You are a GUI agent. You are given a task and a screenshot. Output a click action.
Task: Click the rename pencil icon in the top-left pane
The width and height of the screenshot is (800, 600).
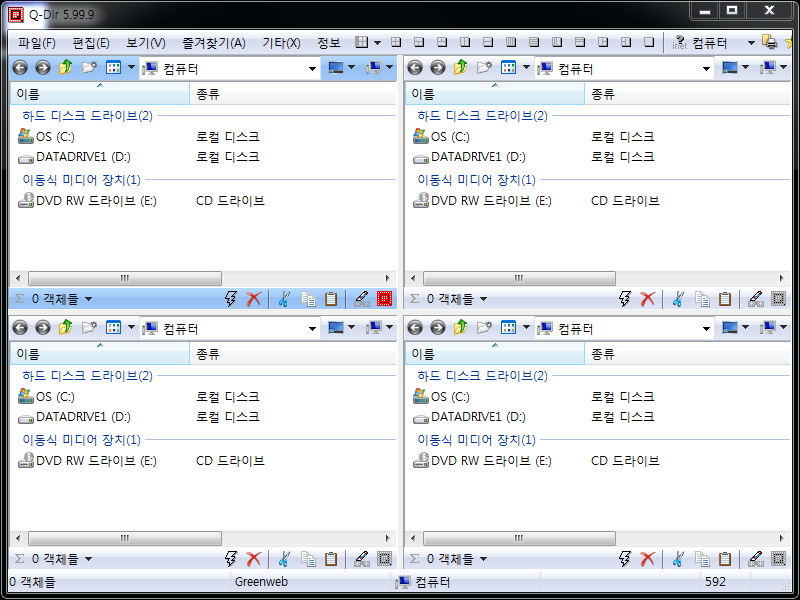[x=361, y=299]
